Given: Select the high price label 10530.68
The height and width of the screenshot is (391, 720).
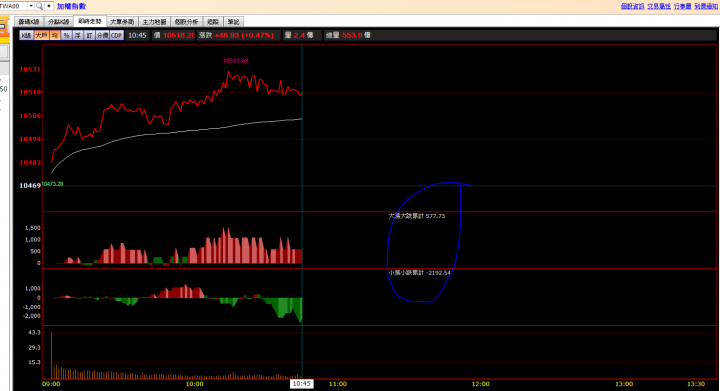Looking at the screenshot, I should coord(236,61).
